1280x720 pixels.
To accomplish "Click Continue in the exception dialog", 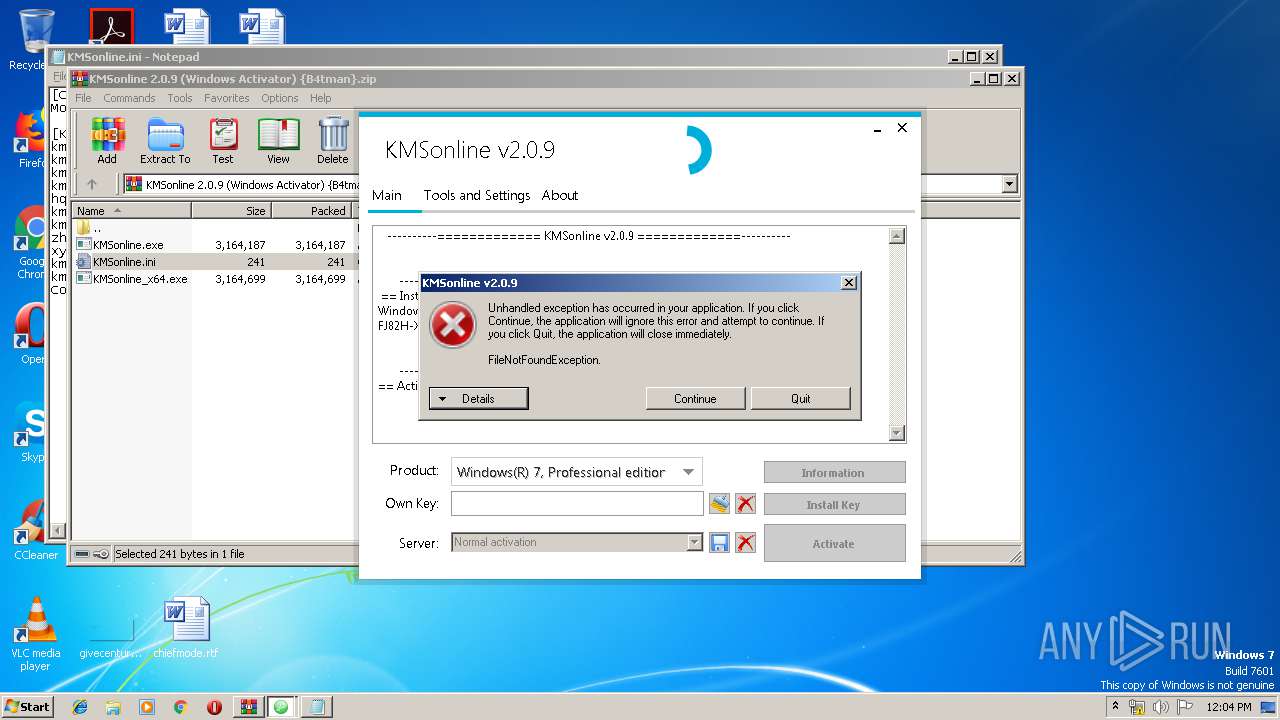I will click(695, 398).
